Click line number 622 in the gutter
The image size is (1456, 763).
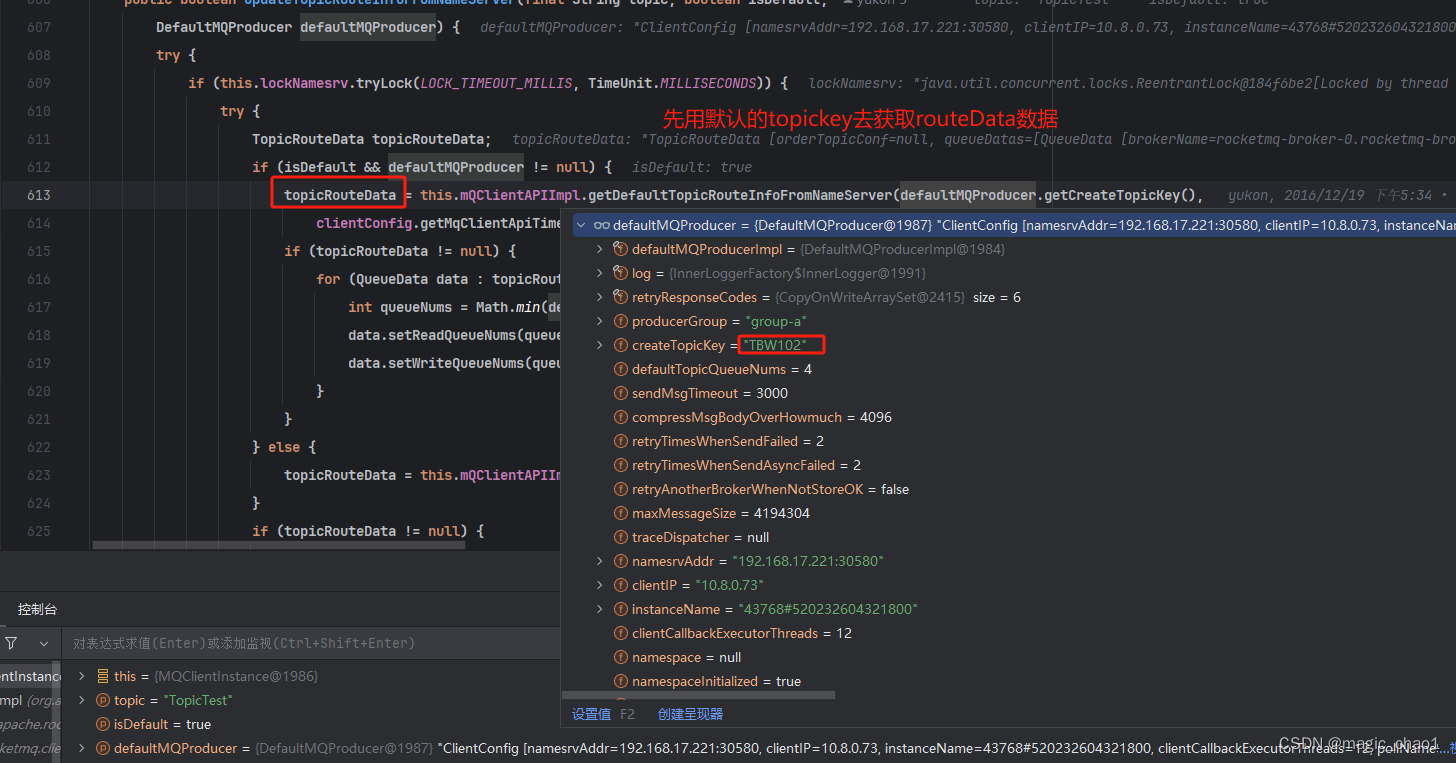point(39,447)
